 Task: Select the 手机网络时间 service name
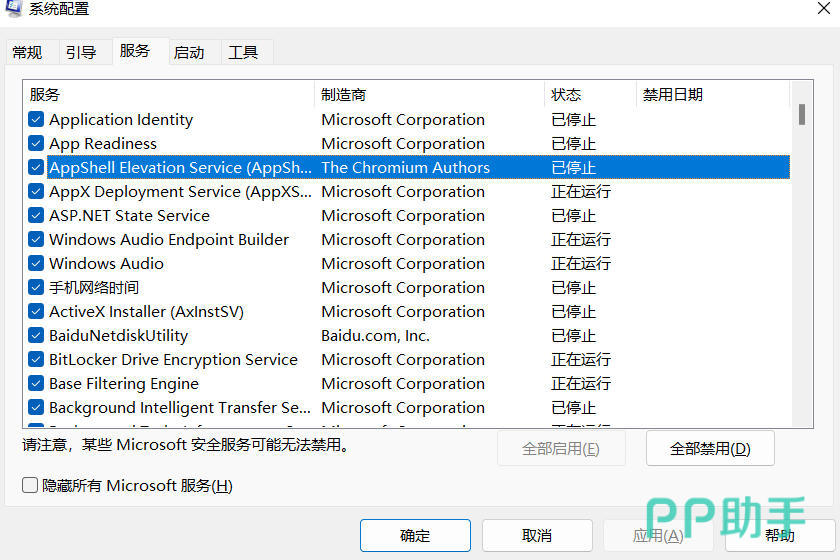click(94, 288)
